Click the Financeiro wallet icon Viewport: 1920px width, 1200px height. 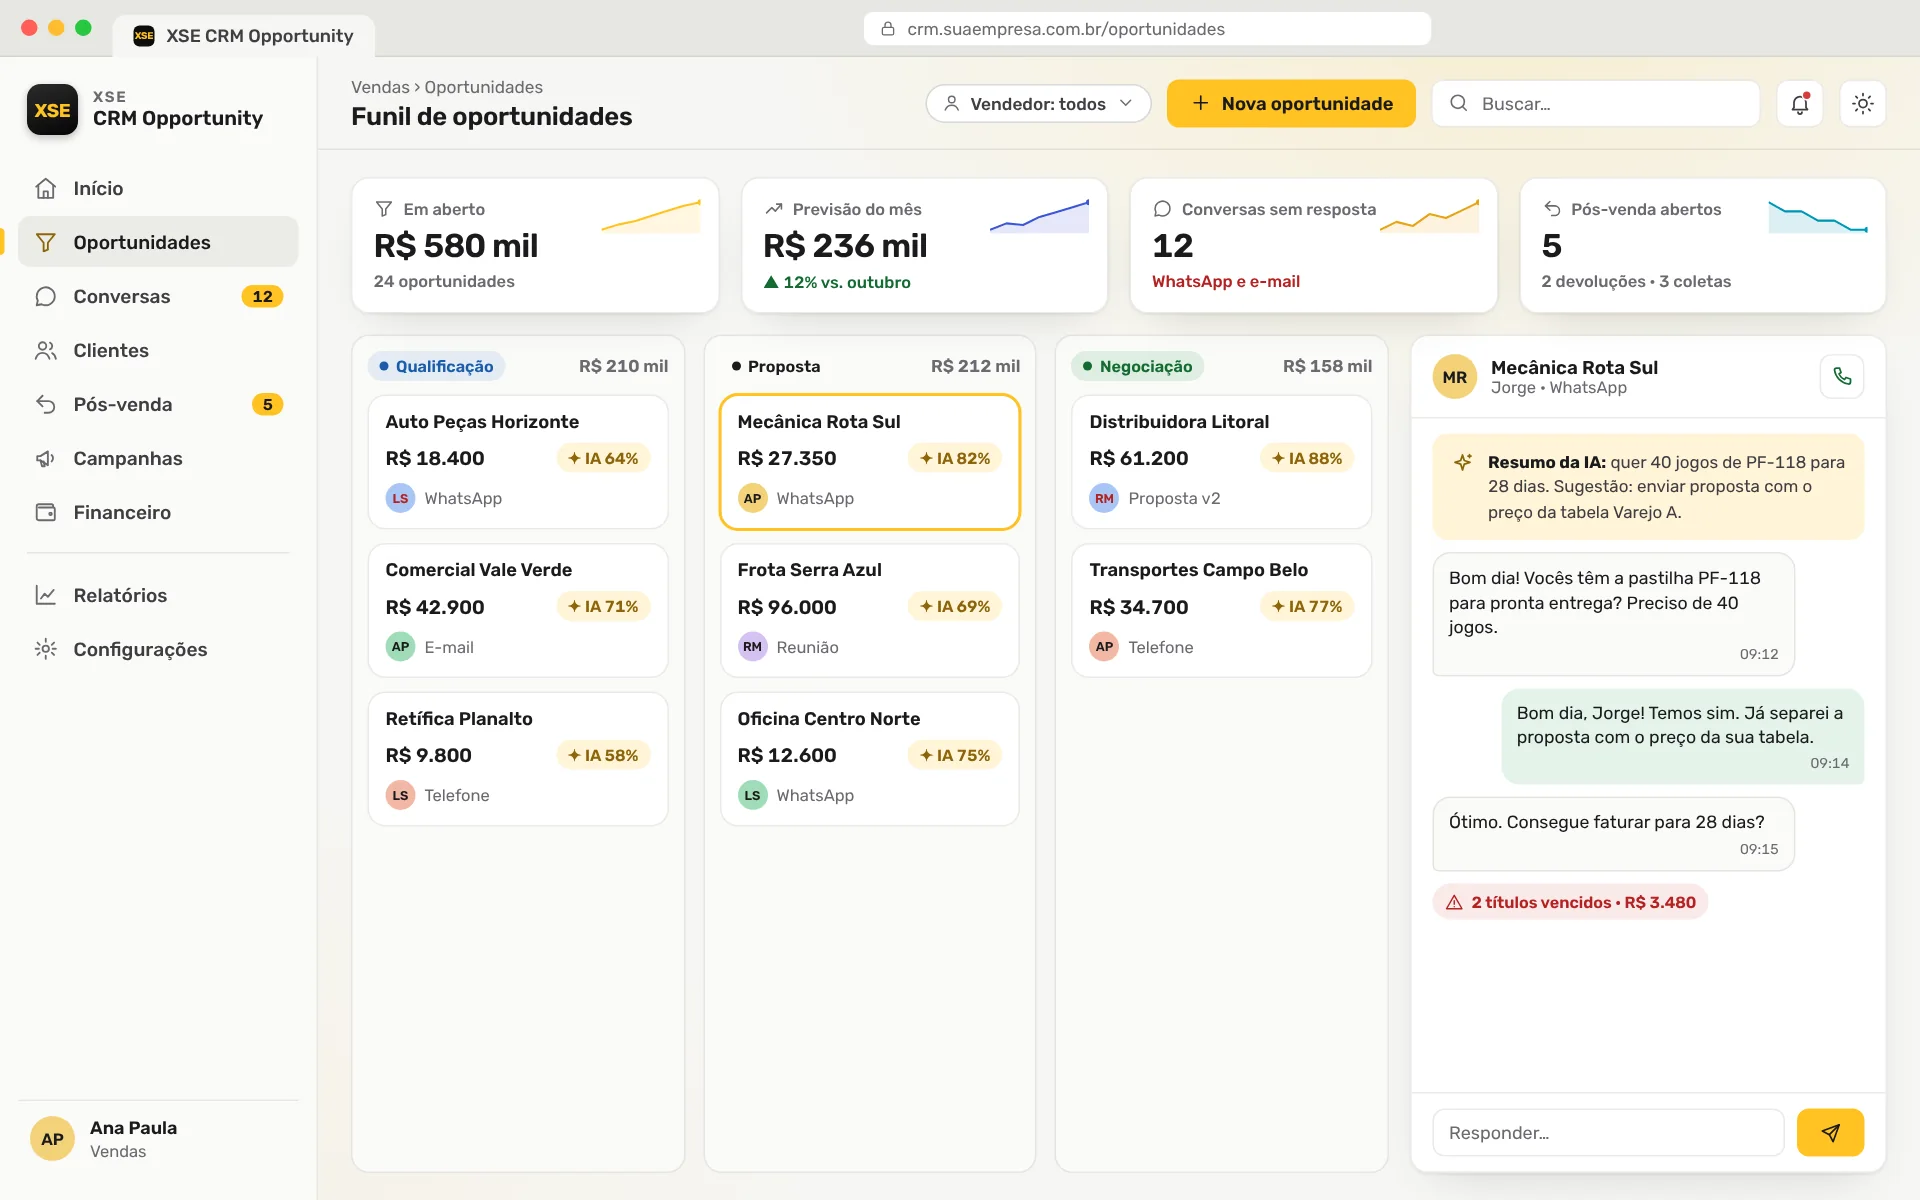46,512
